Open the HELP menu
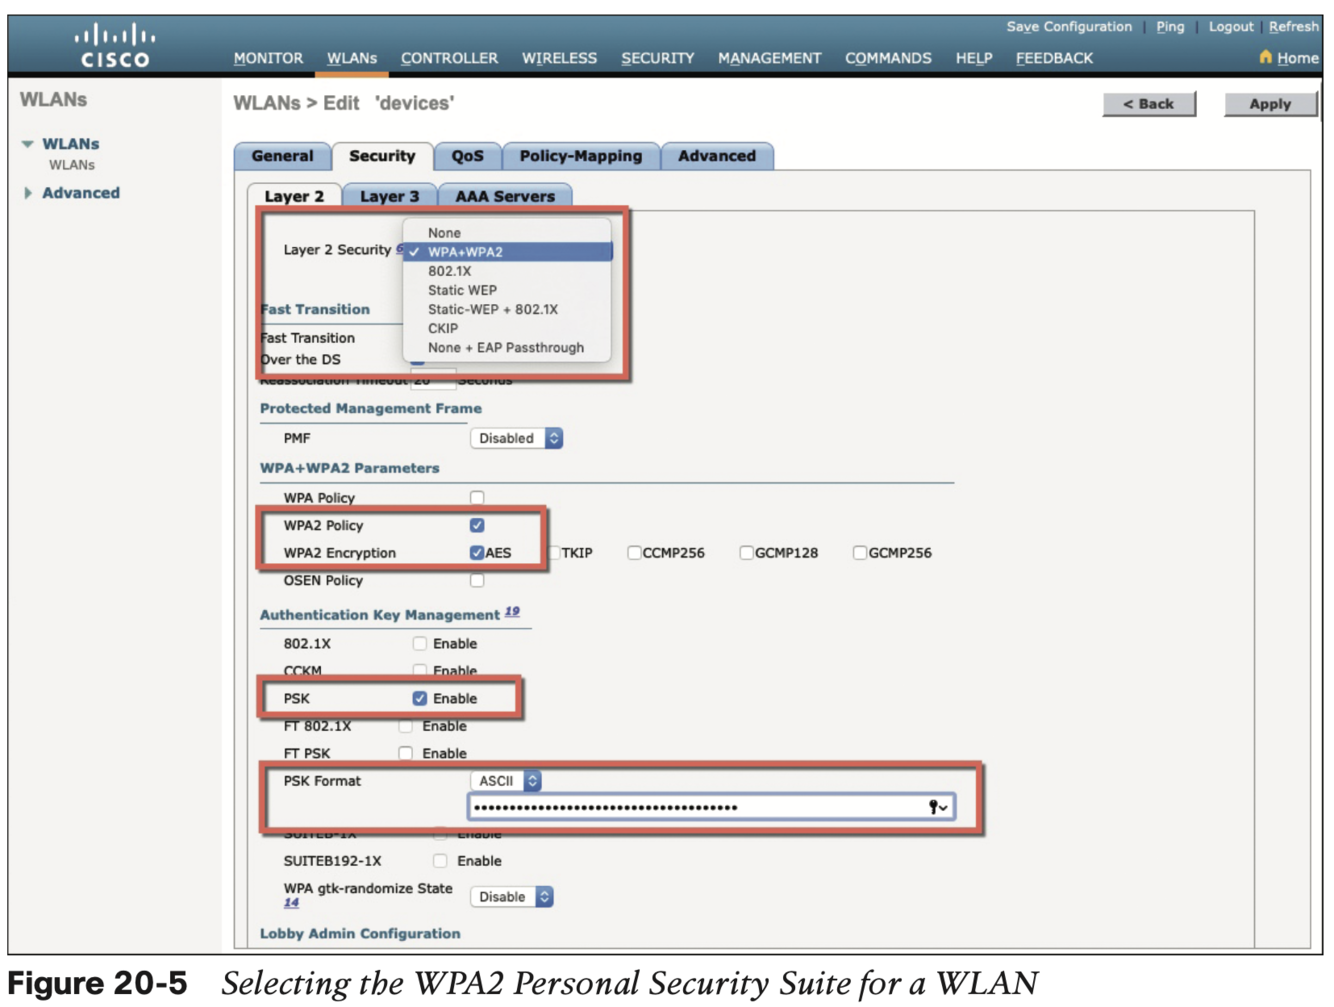This screenshot has height=1007, width=1334. (973, 58)
